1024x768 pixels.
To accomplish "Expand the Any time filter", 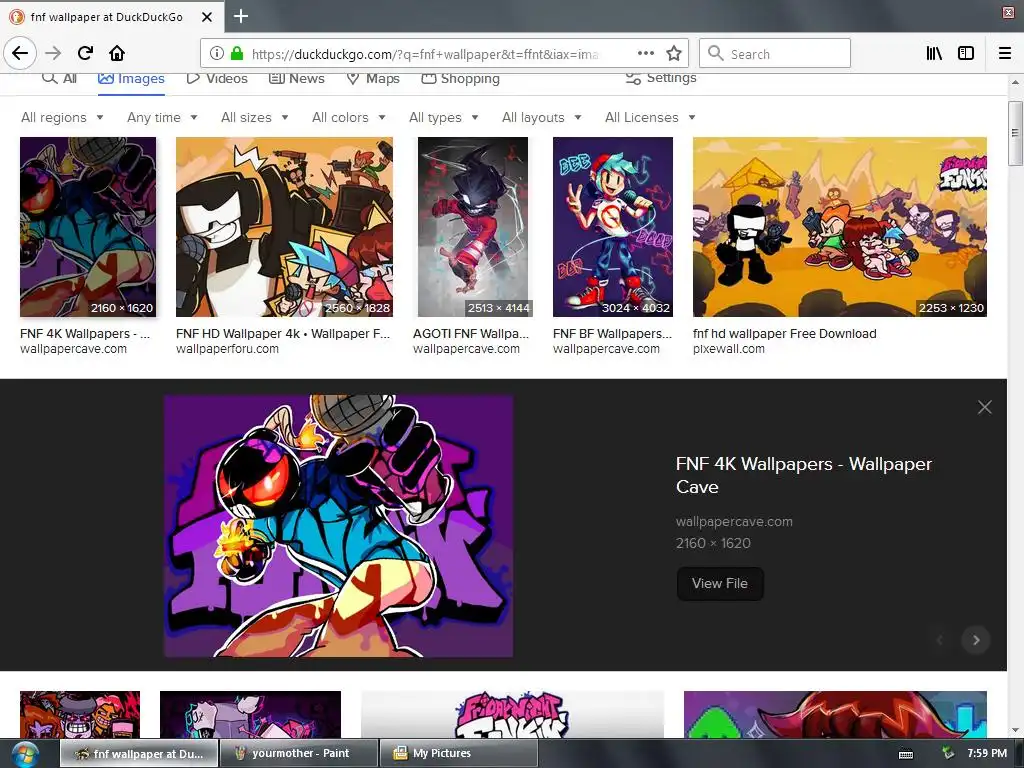I will tap(162, 118).
